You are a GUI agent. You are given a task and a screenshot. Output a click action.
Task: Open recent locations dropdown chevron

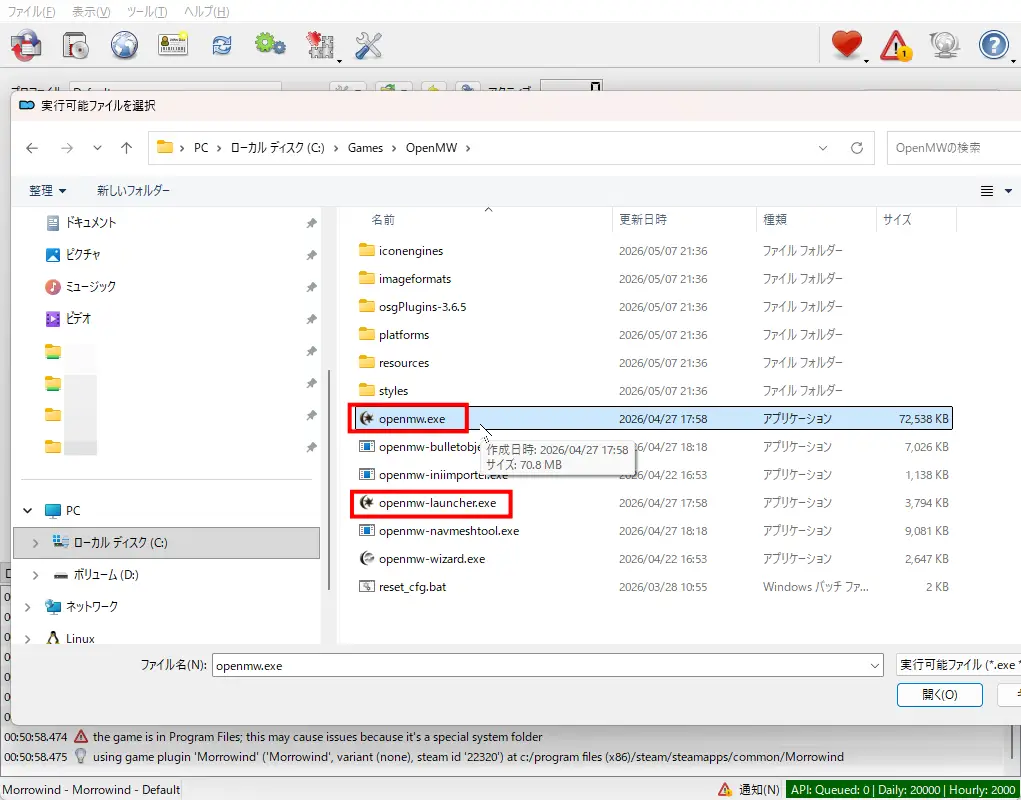97,148
